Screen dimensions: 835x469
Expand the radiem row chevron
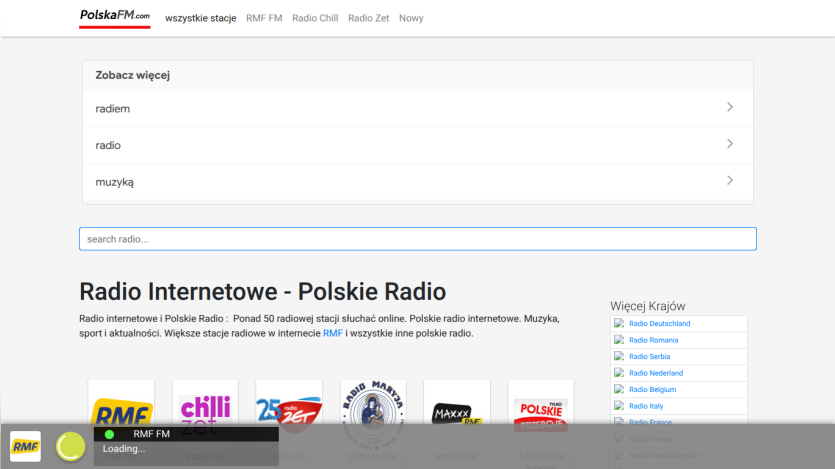[x=730, y=107]
